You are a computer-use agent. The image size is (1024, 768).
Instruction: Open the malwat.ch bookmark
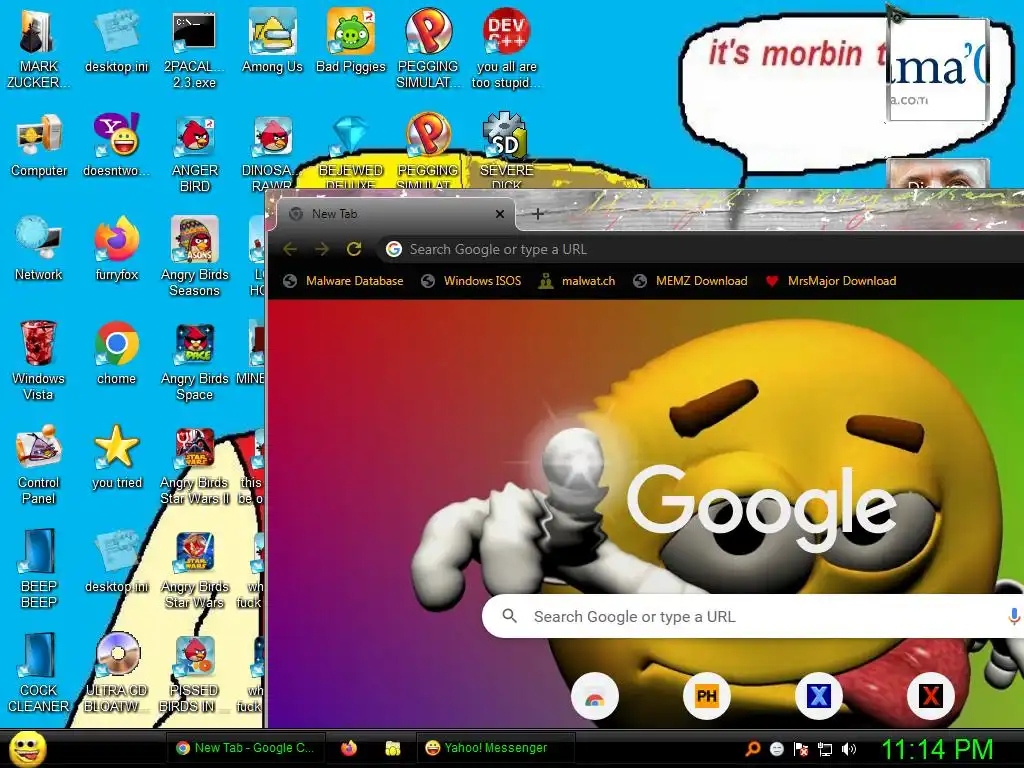(x=577, y=281)
